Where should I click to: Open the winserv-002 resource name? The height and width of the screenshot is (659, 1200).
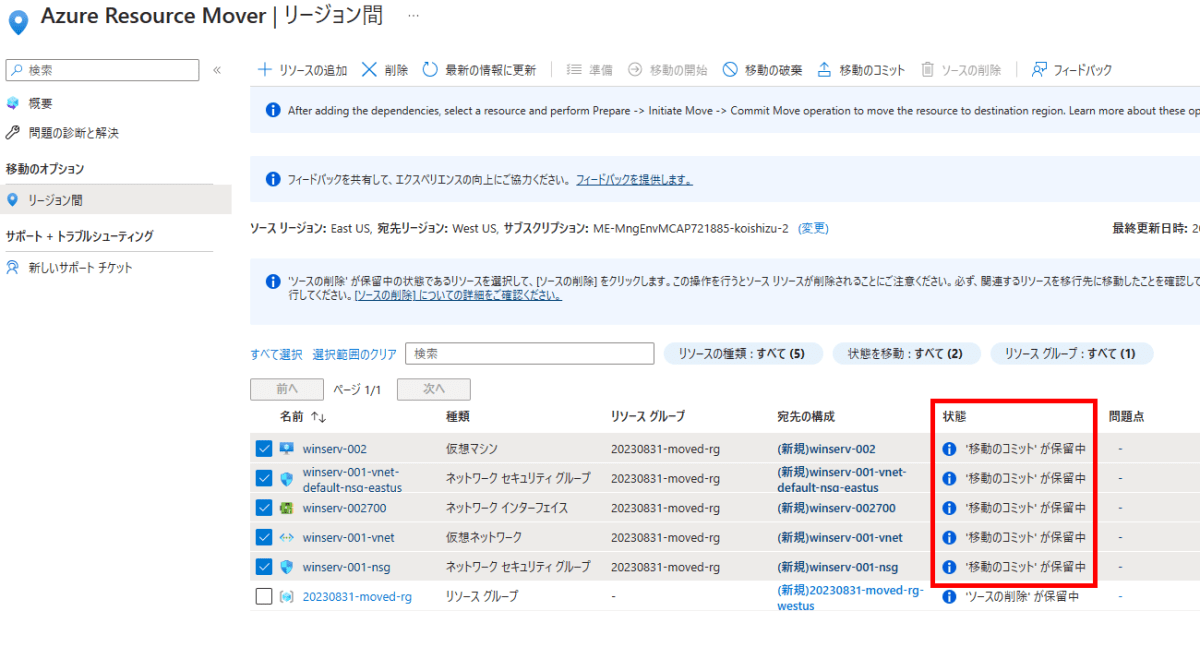(x=335, y=449)
